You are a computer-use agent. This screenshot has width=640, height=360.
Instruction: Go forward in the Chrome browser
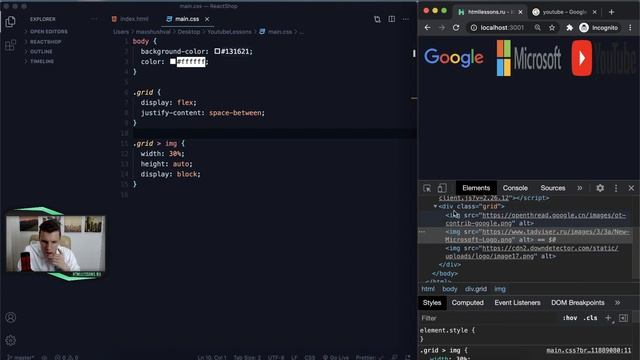pyautogui.click(x=442, y=28)
